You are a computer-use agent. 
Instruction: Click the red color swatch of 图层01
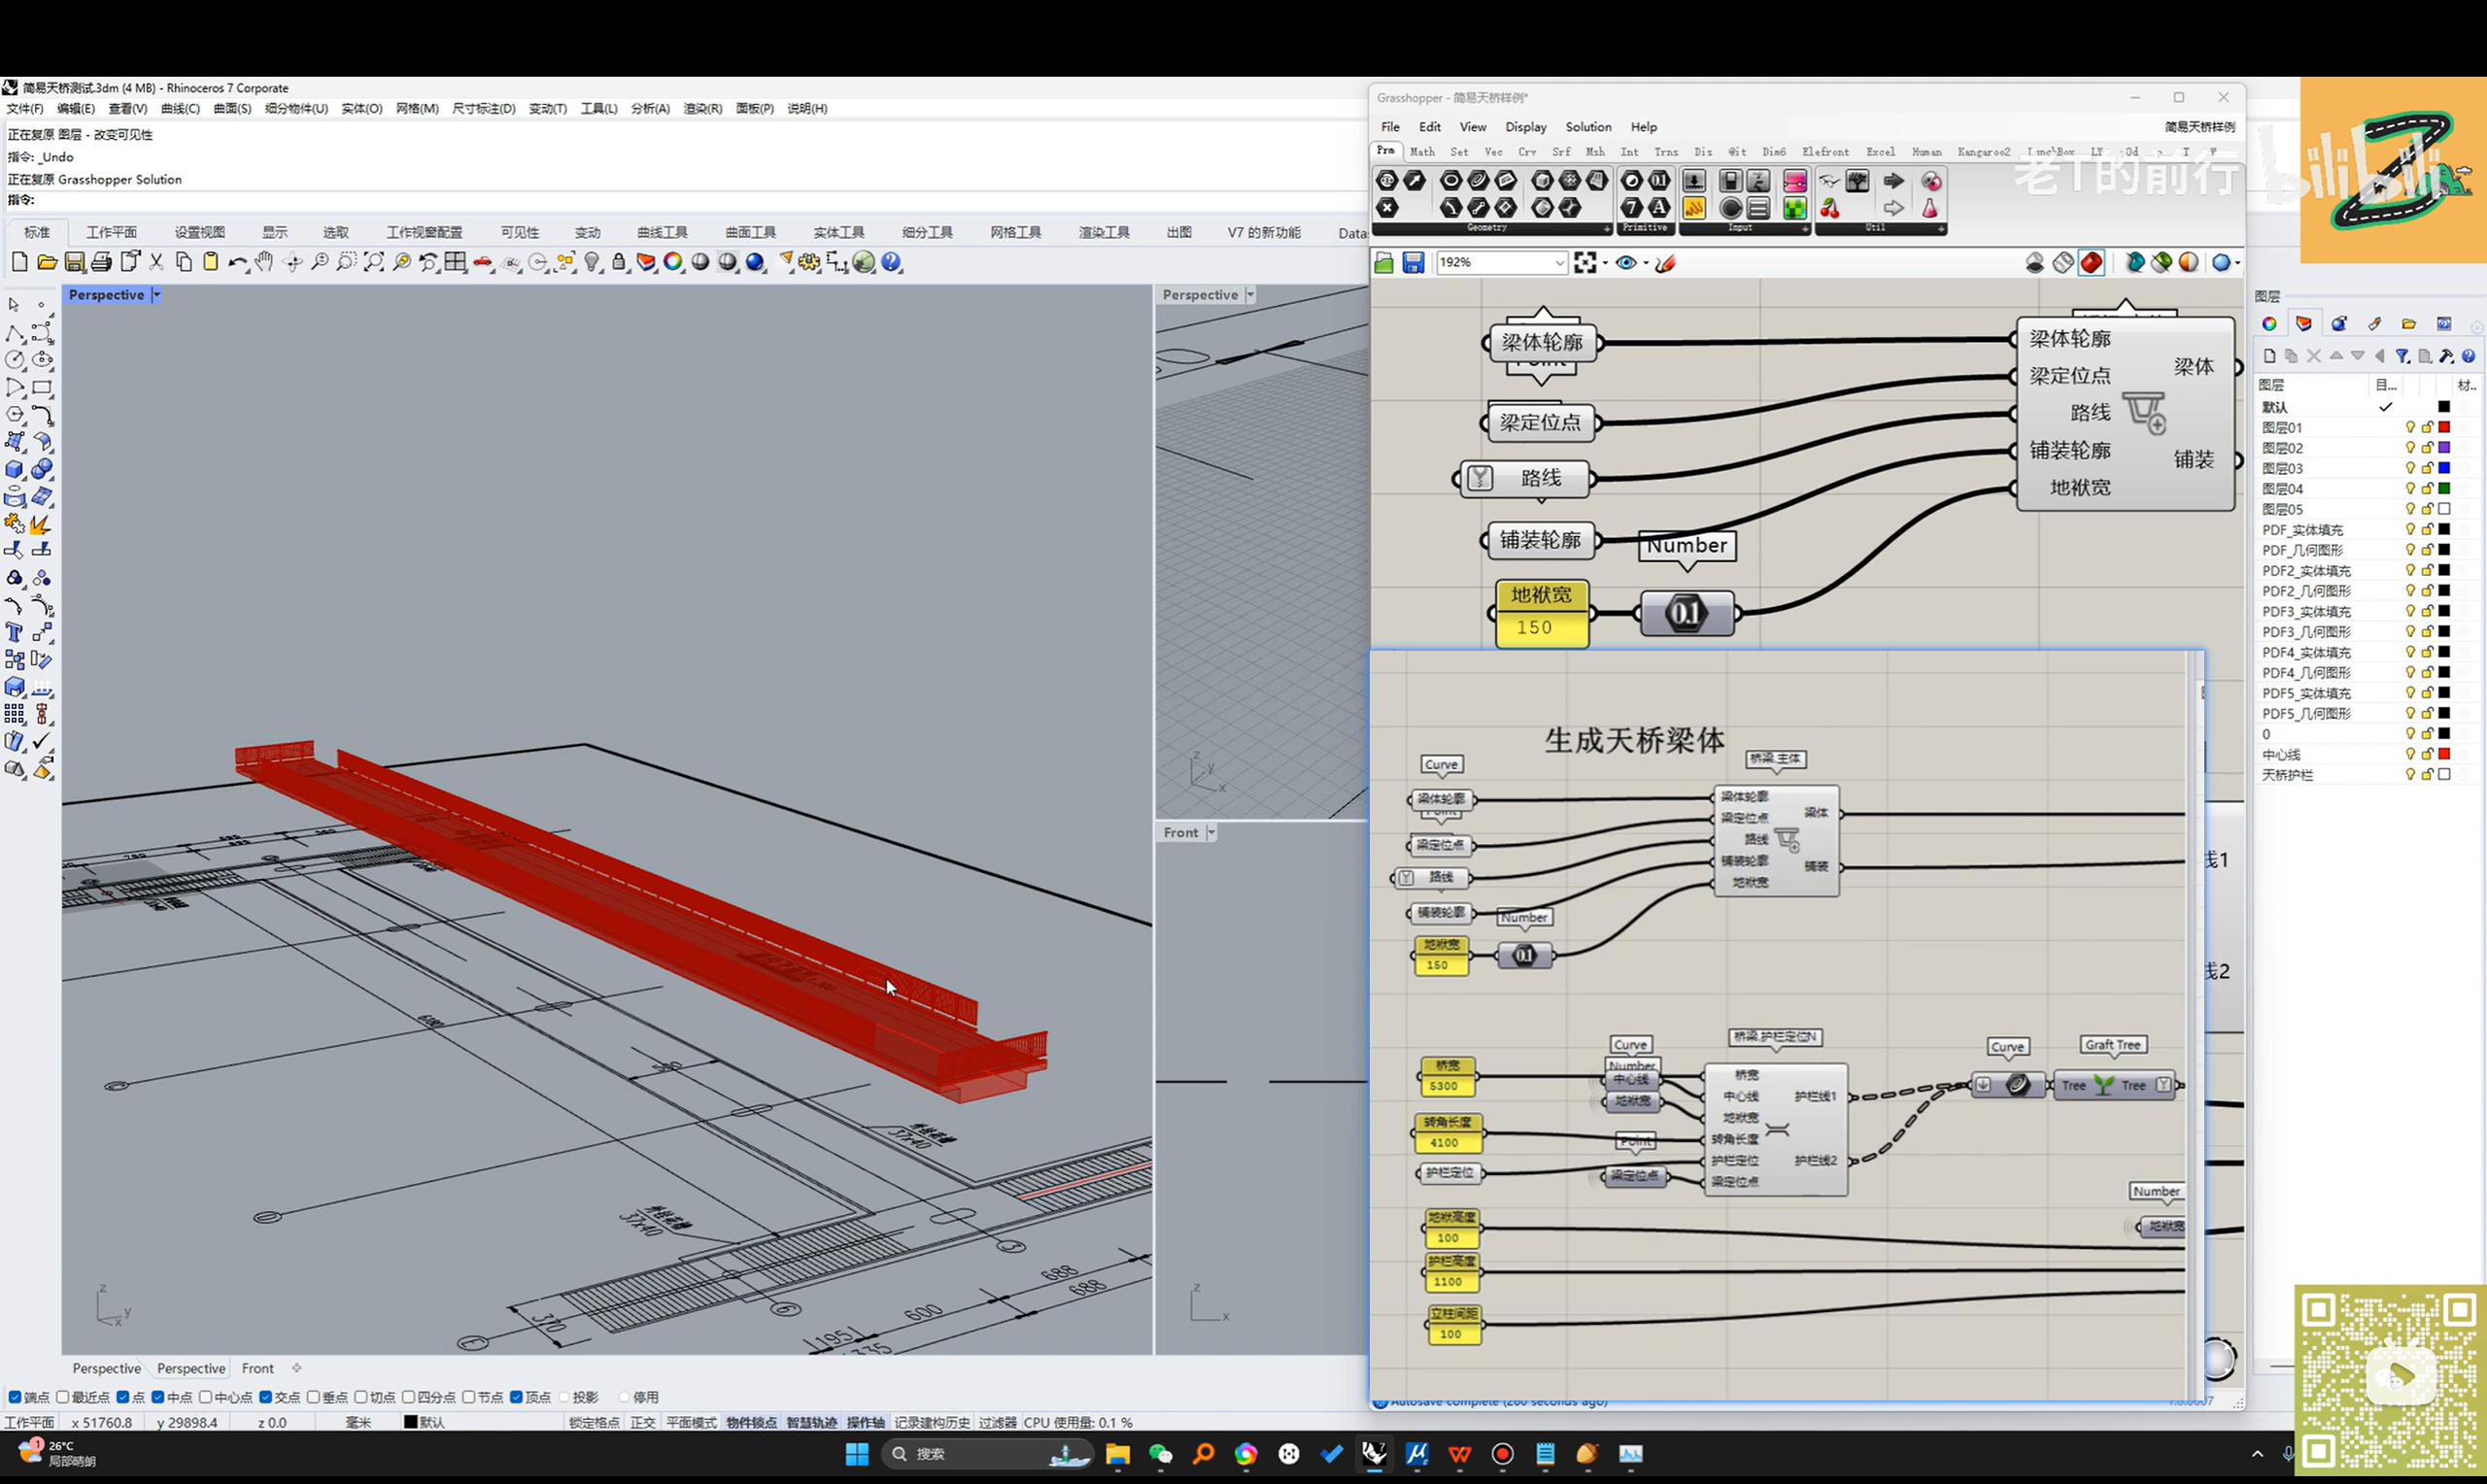click(x=2444, y=428)
